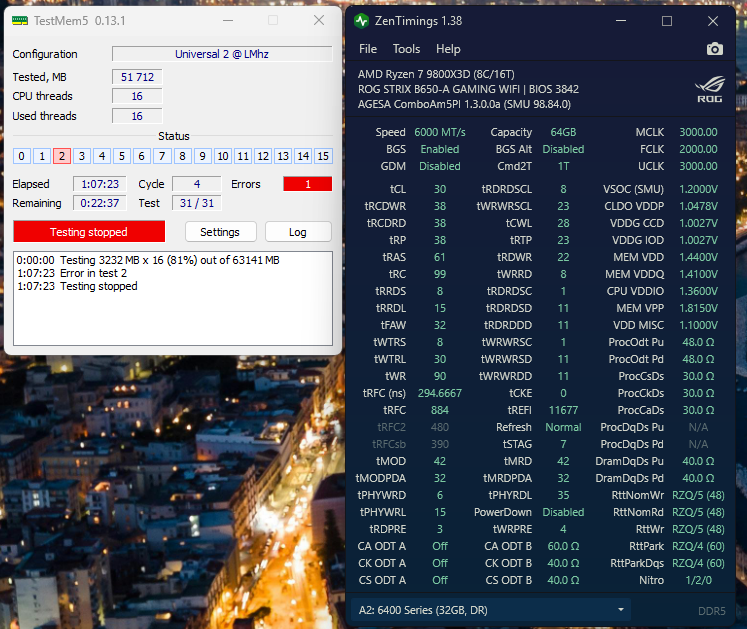Click the ZenTimings app logo icon
Viewport: 747px width, 629px height.
tap(362, 21)
